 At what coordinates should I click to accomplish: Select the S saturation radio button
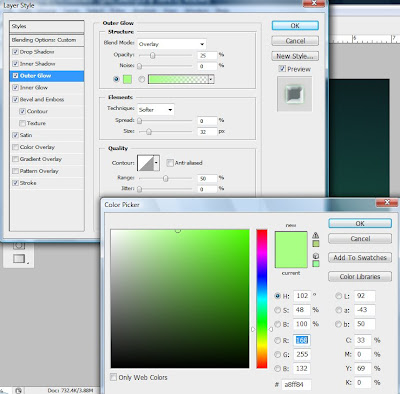(x=277, y=310)
